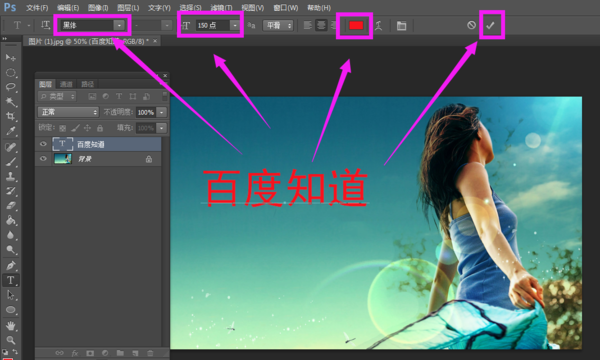The image size is (600, 360).
Task: Select the Paint Bucket tool
Action: coord(10,220)
